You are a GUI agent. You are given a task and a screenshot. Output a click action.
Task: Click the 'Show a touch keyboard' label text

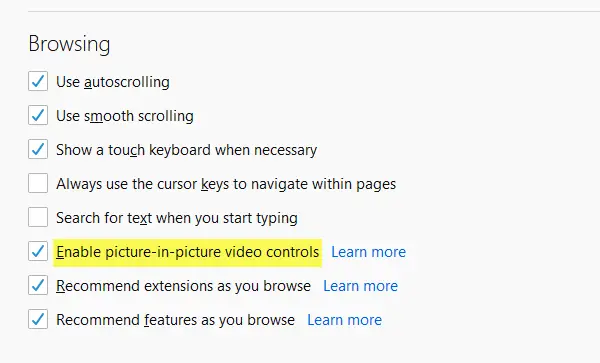coord(186,150)
